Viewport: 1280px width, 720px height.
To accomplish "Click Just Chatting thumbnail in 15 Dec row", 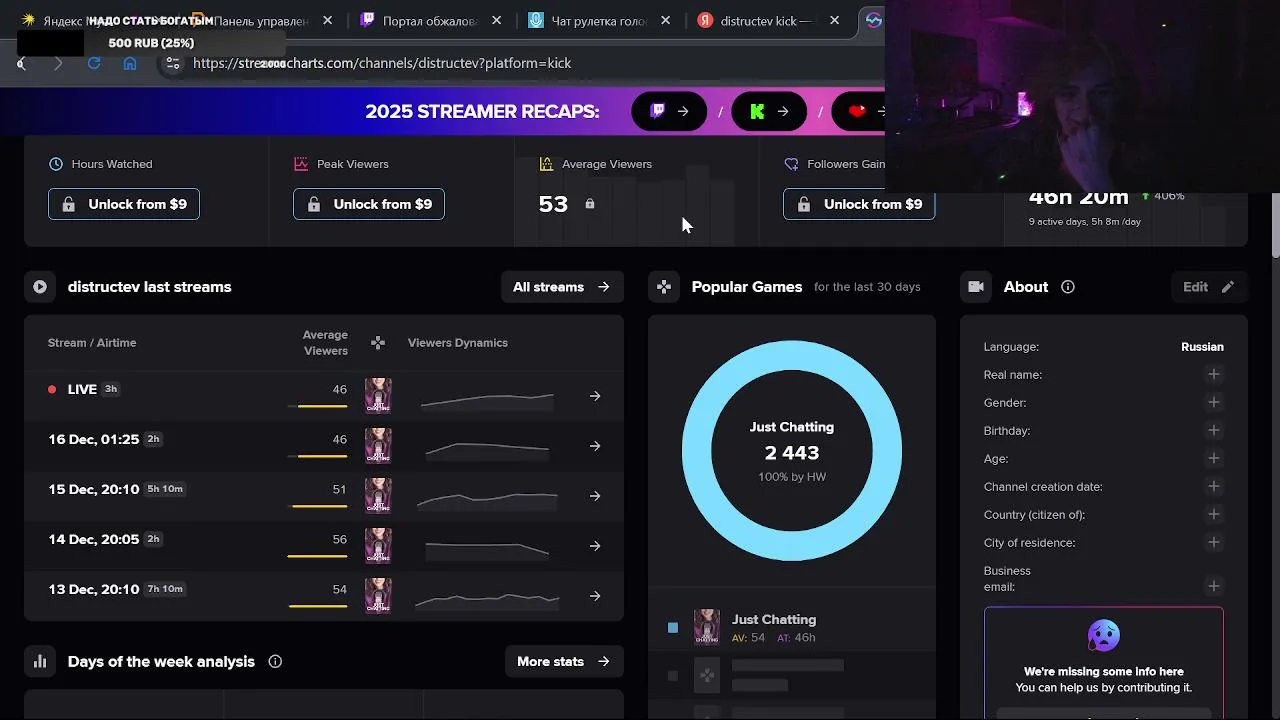I will 378,496.
